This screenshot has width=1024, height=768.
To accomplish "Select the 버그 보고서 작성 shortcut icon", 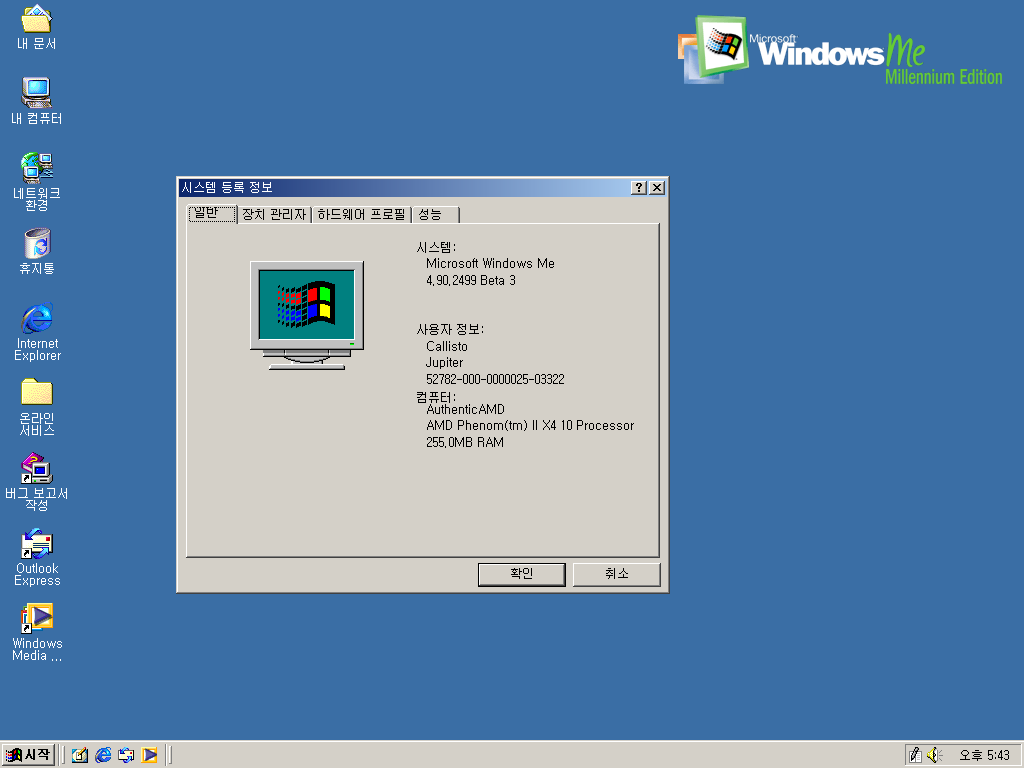I will (x=37, y=481).
